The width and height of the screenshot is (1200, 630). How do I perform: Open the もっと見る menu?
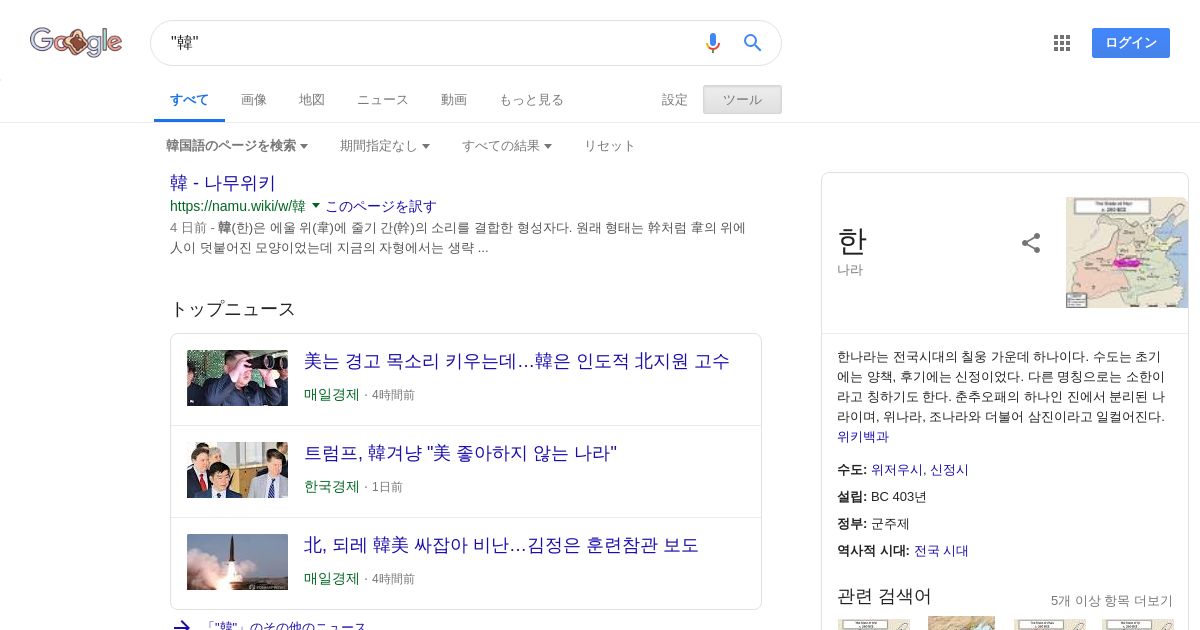pyautogui.click(x=531, y=100)
